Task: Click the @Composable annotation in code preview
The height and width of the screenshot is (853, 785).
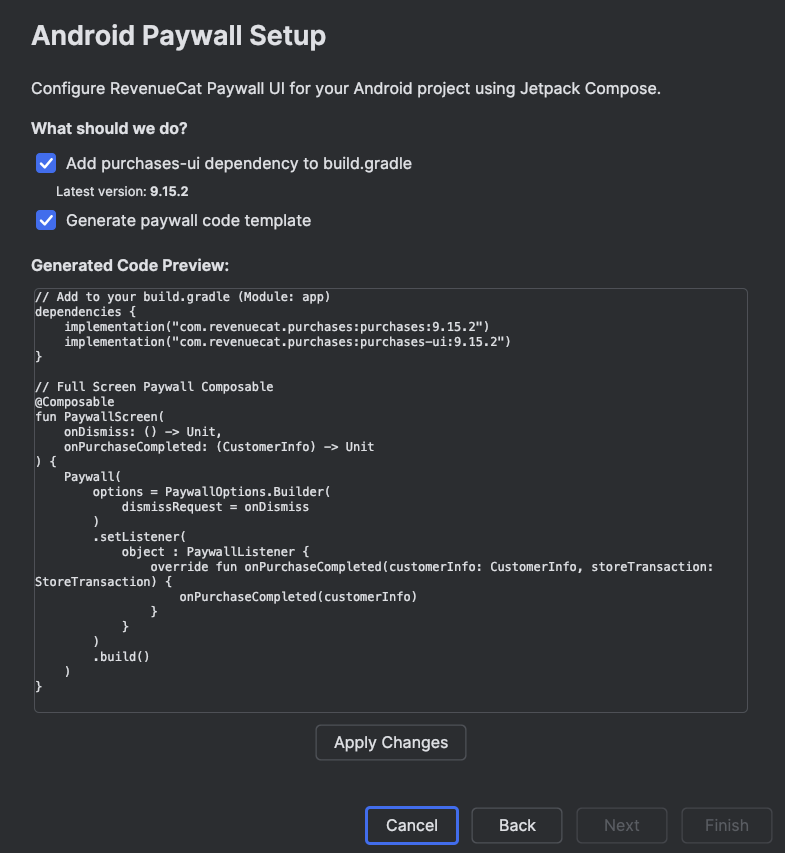Action: tap(74, 402)
